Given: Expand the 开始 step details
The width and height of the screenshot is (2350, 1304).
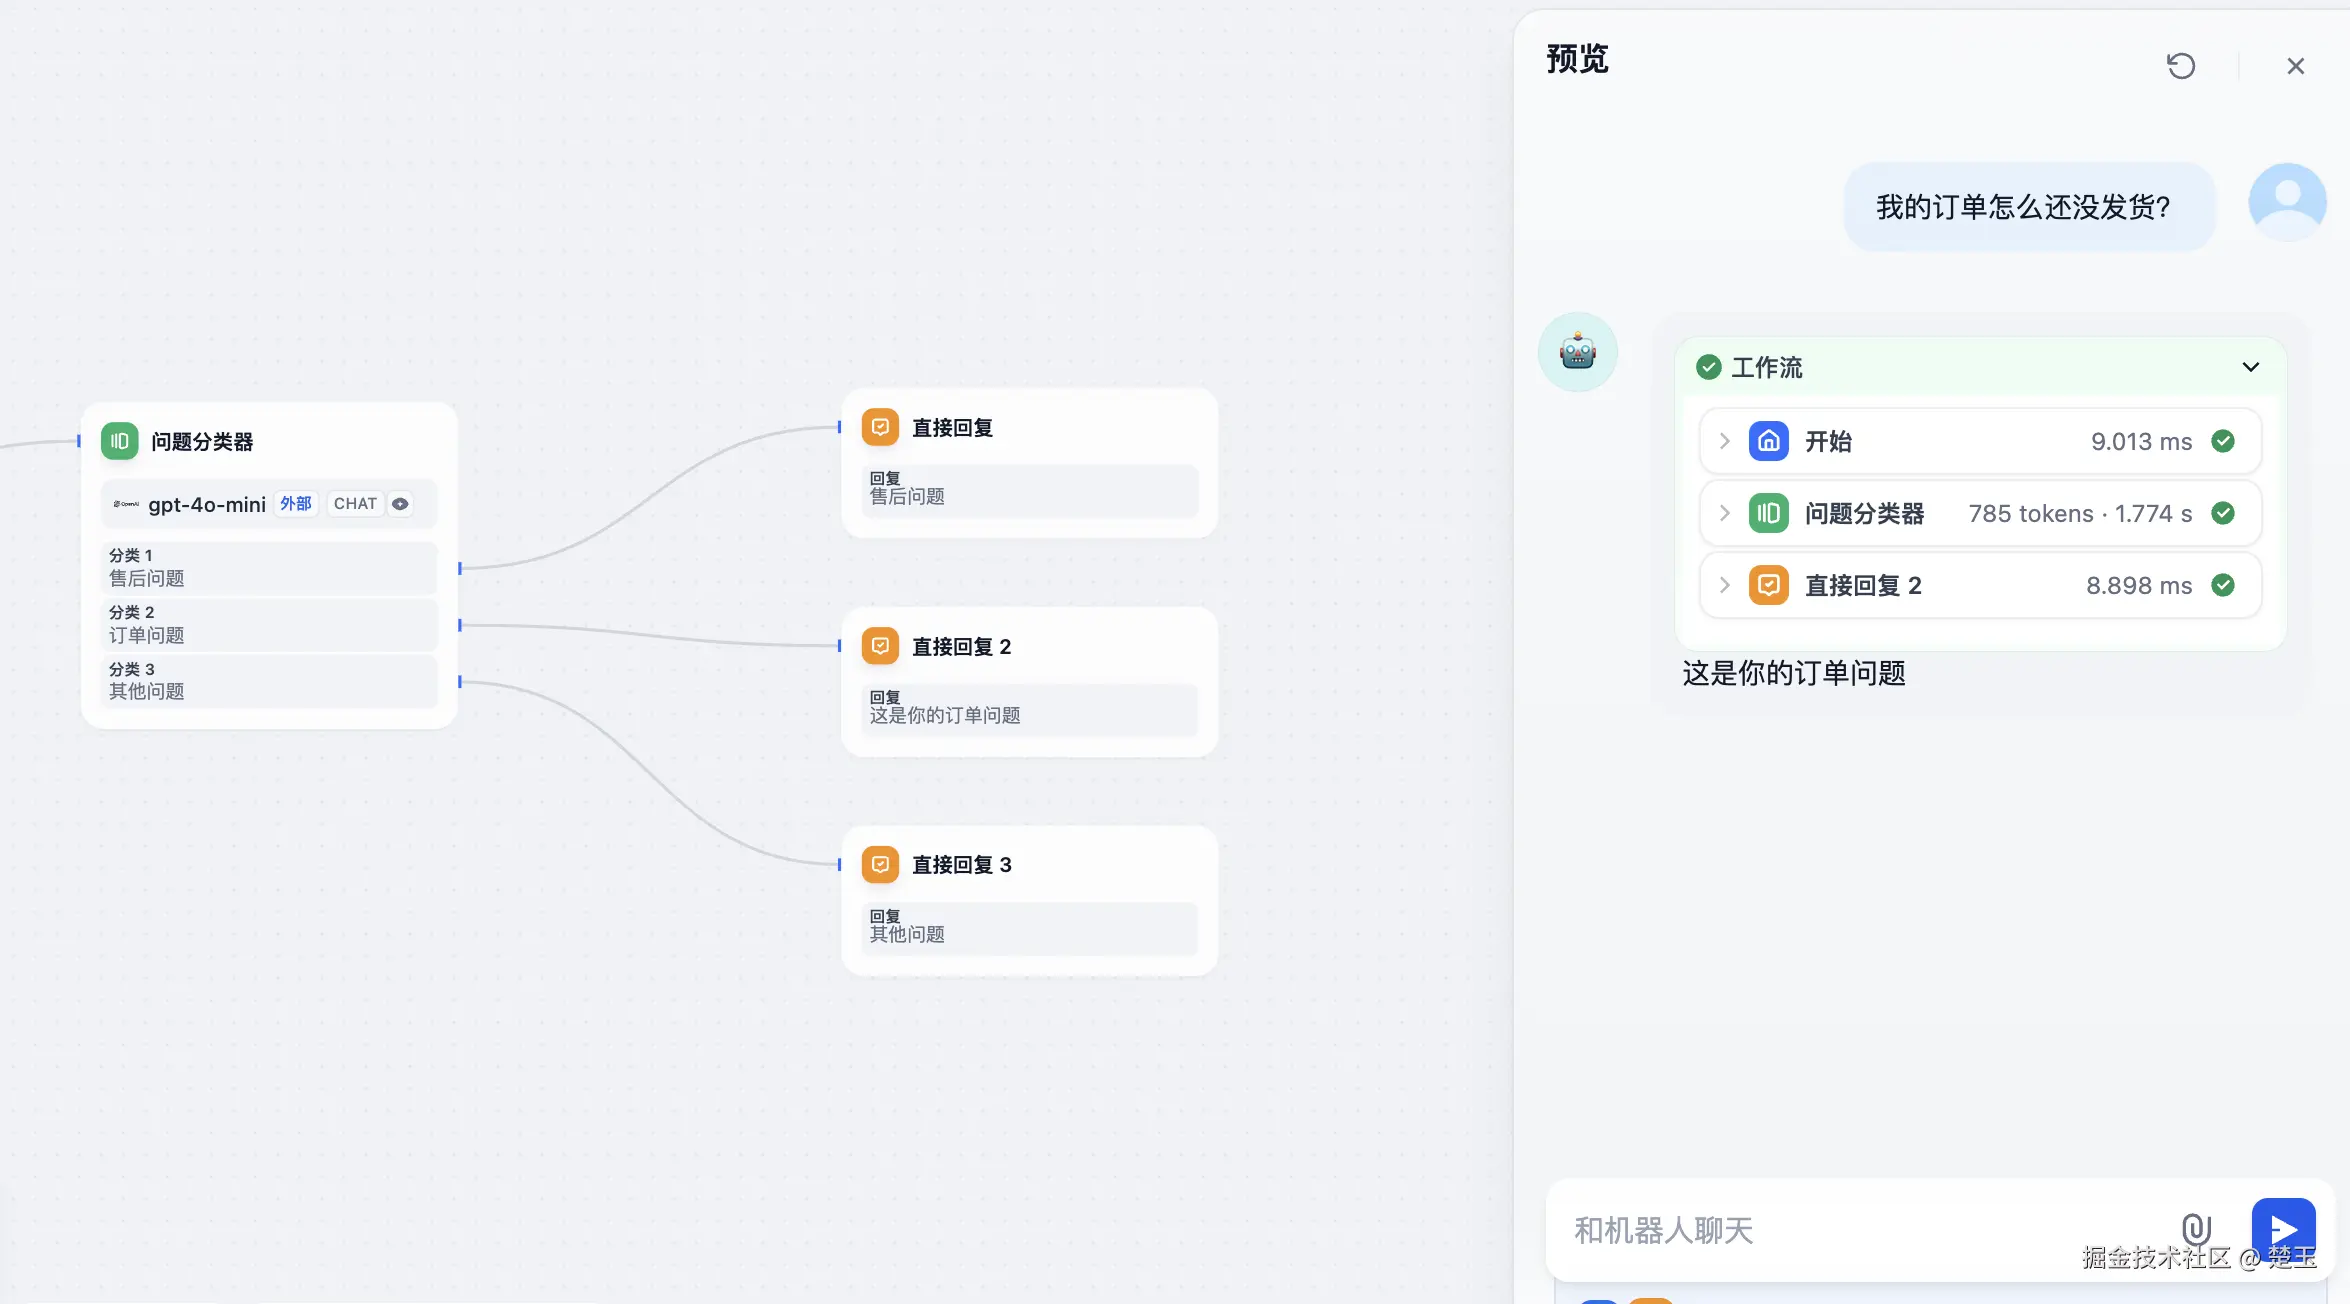Looking at the screenshot, I should tap(1724, 441).
